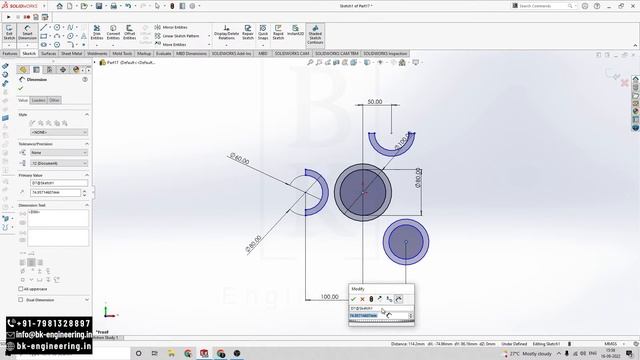640x360 pixels.
Task: Confirm dimension with panel green checkmark
Action: point(20,88)
